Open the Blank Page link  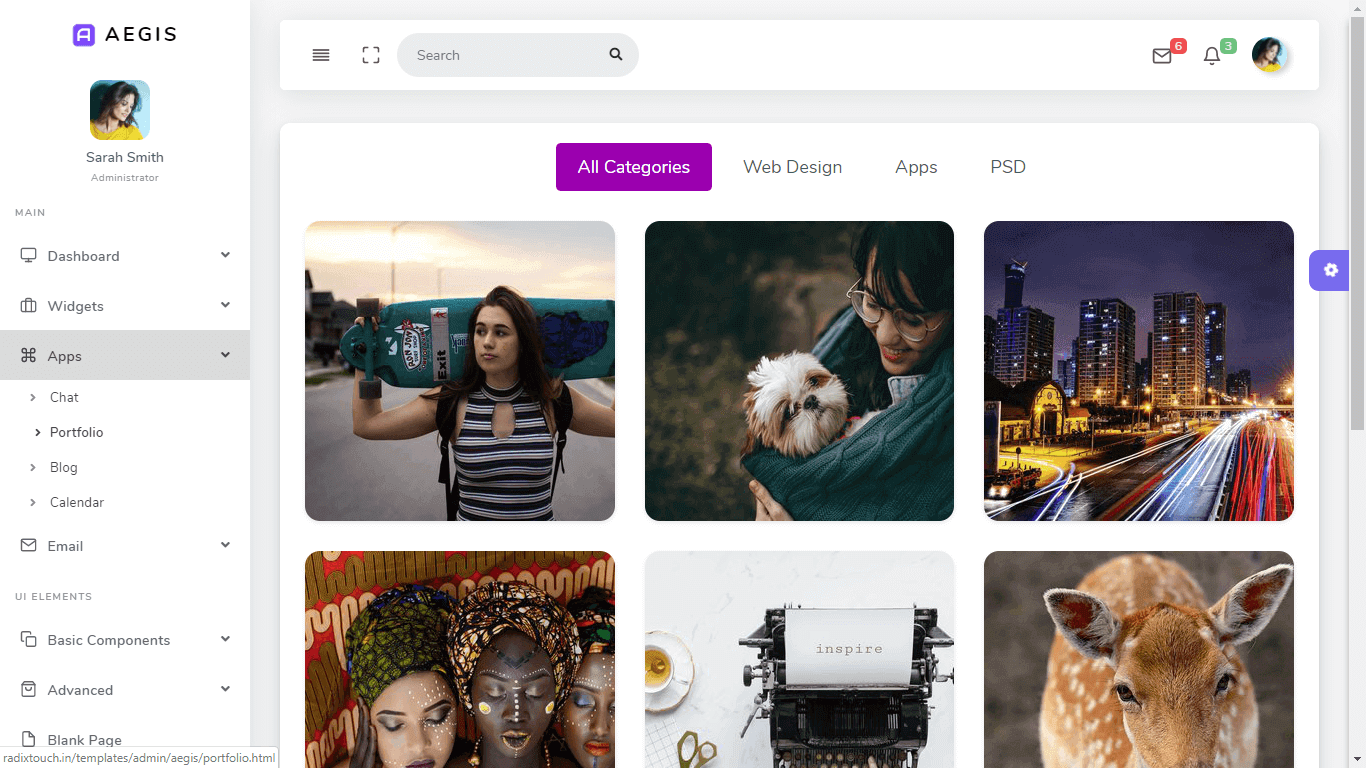tap(85, 740)
